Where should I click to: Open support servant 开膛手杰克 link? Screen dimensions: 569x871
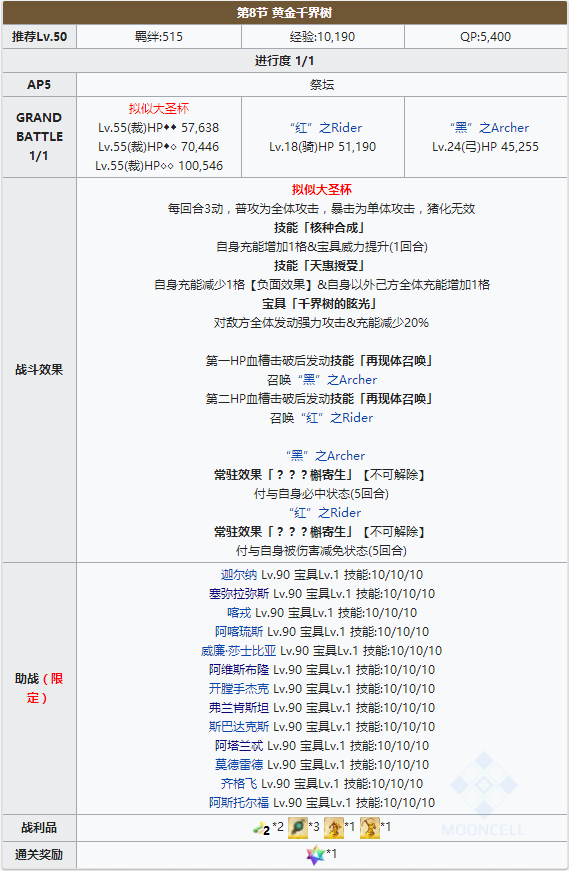pos(239,689)
